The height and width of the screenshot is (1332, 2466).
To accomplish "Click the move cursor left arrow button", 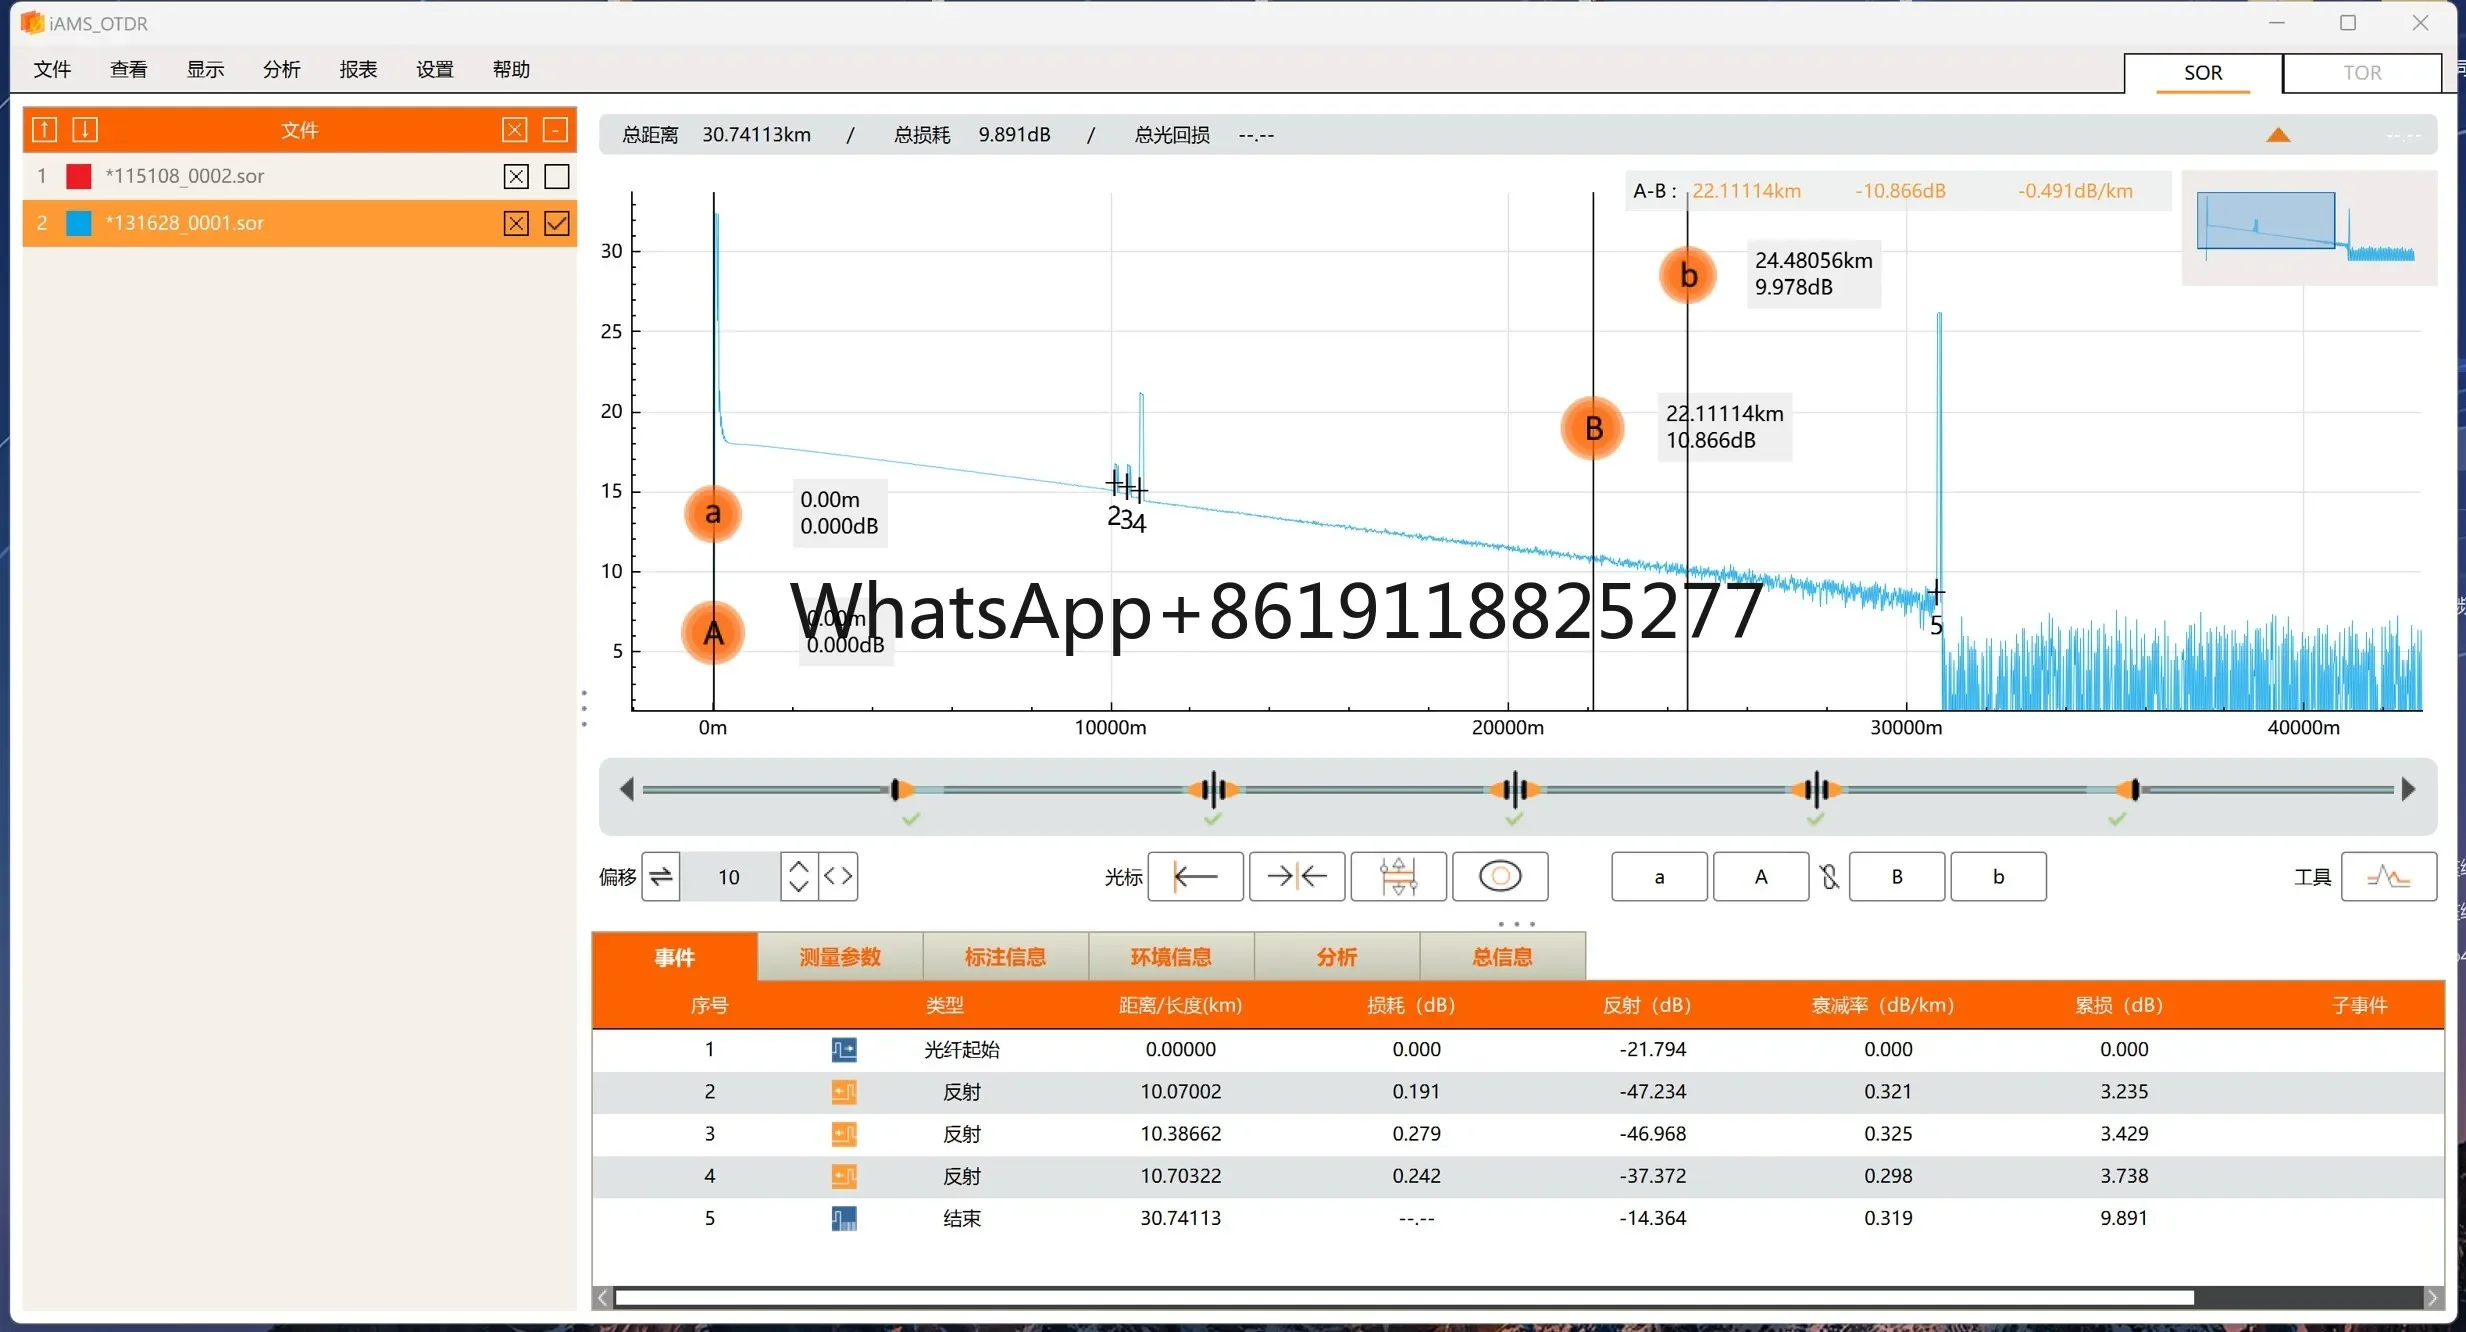I will point(1195,877).
